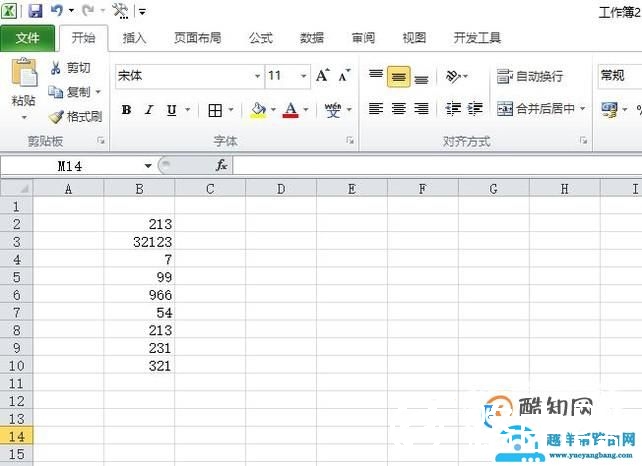642x466 pixels.
Task: Open the Merge and Center dropdown arrow
Action: tap(582, 109)
